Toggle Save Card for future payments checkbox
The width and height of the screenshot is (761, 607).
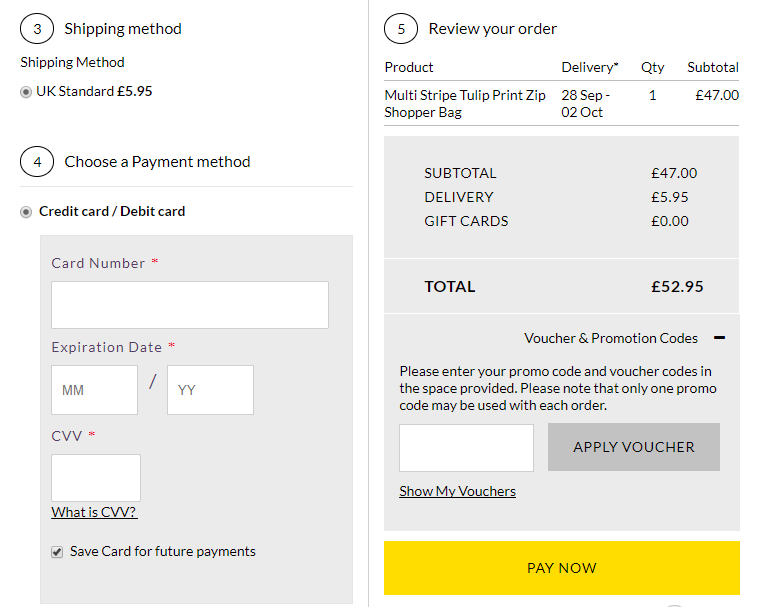coord(57,552)
